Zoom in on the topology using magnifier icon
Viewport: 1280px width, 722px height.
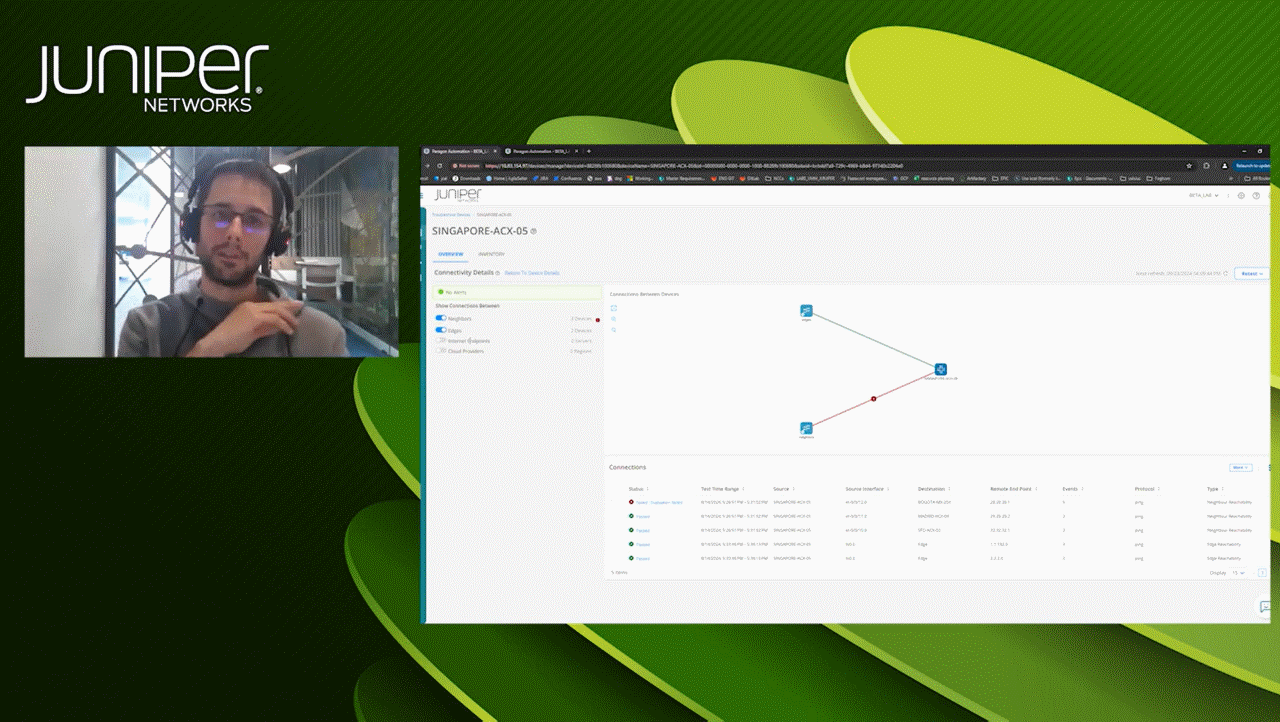click(x=613, y=319)
